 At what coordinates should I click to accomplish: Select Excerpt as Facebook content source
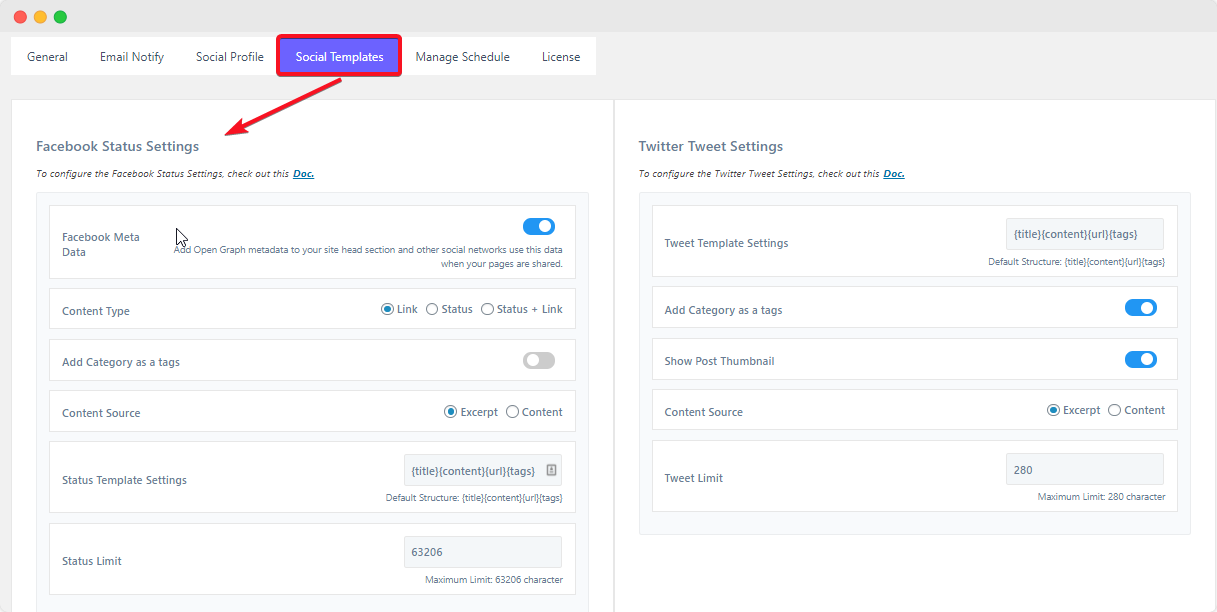click(451, 412)
